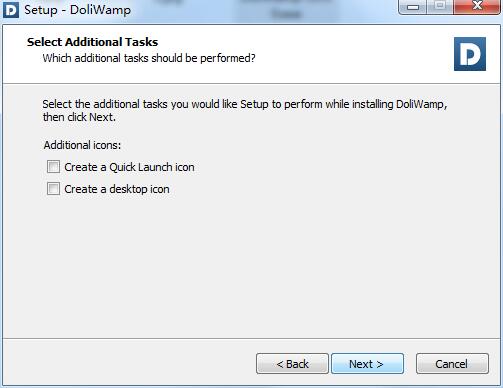Go to the previous step with Back
Screen dimensions: 503x388
point(292,364)
